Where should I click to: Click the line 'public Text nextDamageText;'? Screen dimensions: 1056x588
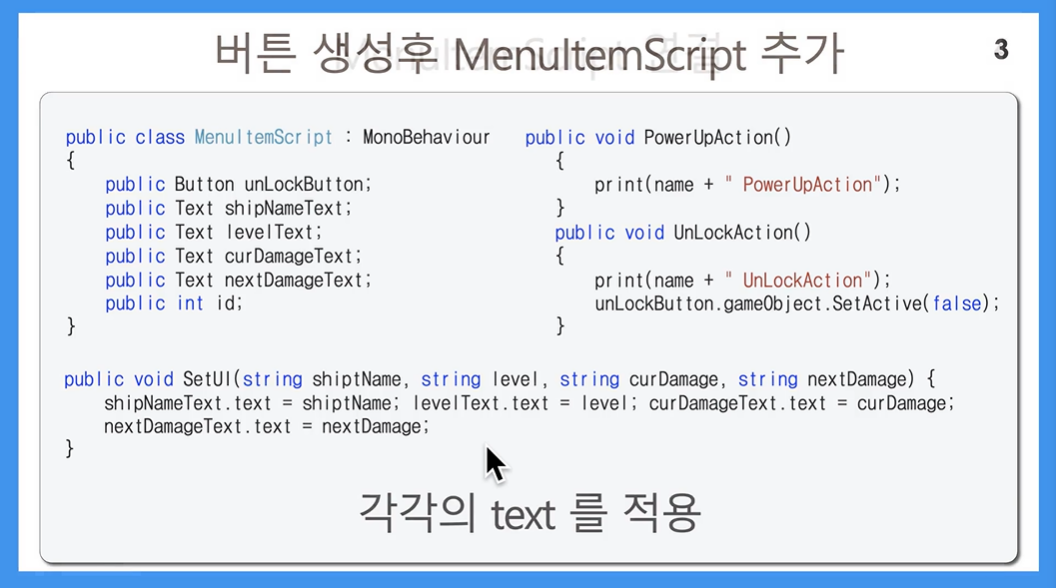238,280
